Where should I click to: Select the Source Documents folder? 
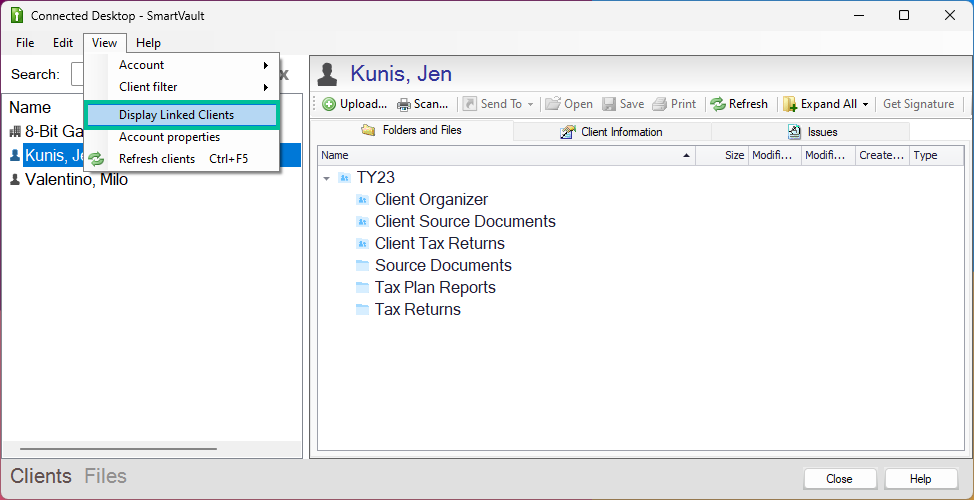444,265
